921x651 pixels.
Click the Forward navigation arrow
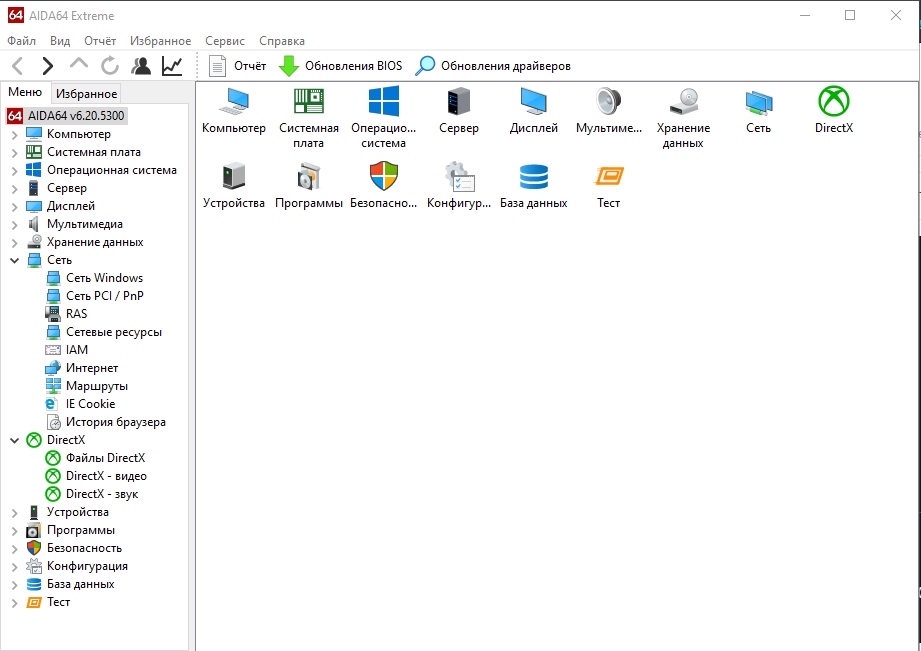48,66
